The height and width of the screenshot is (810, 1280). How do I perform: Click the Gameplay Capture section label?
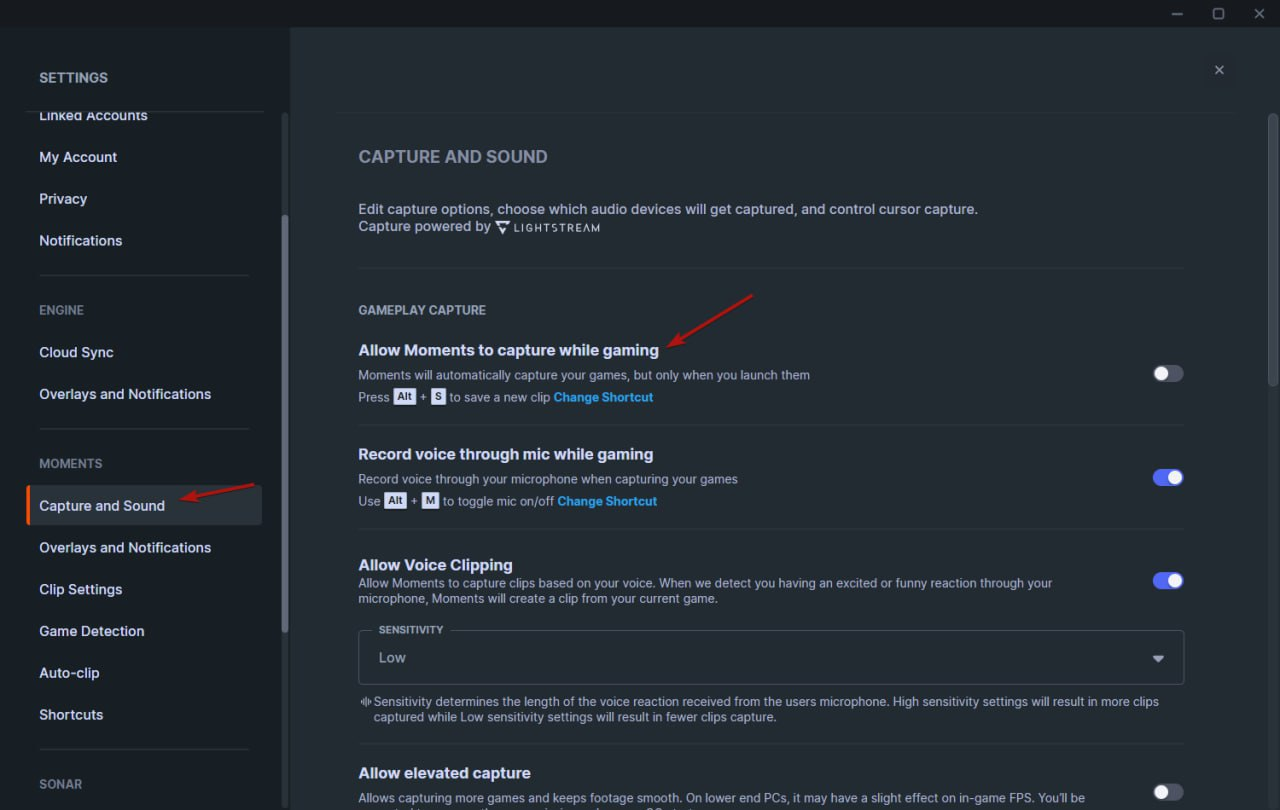422,310
